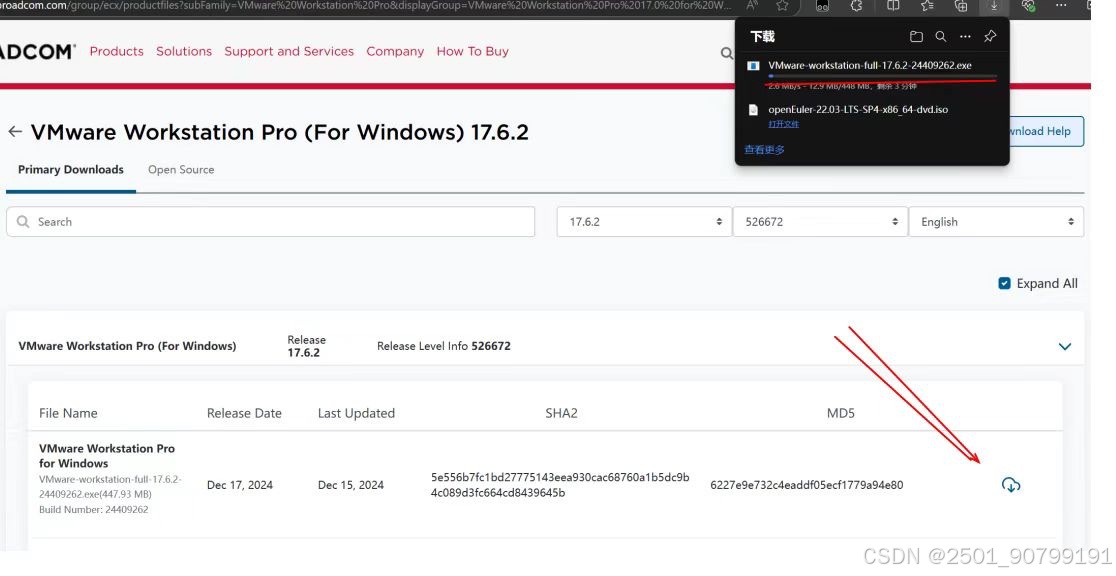This screenshot has height=576, width=1116.
Task: Open the Products menu
Action: (x=117, y=51)
